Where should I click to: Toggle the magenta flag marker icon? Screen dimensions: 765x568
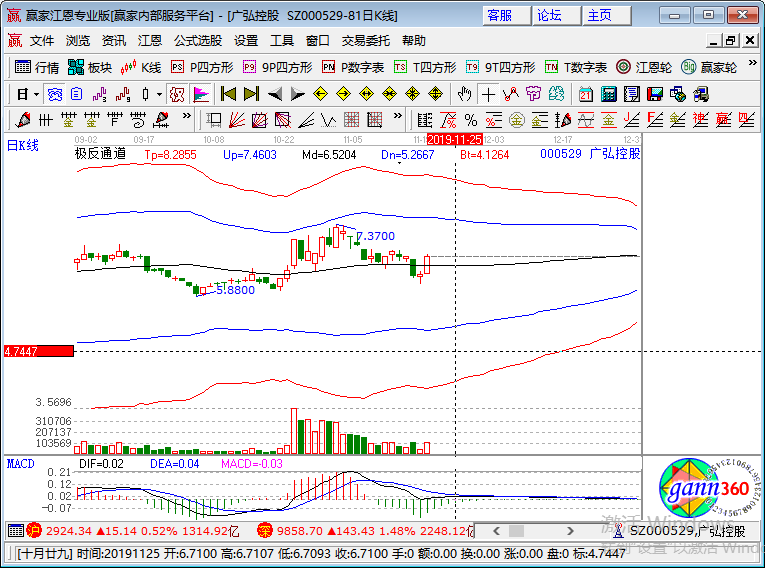coord(201,94)
